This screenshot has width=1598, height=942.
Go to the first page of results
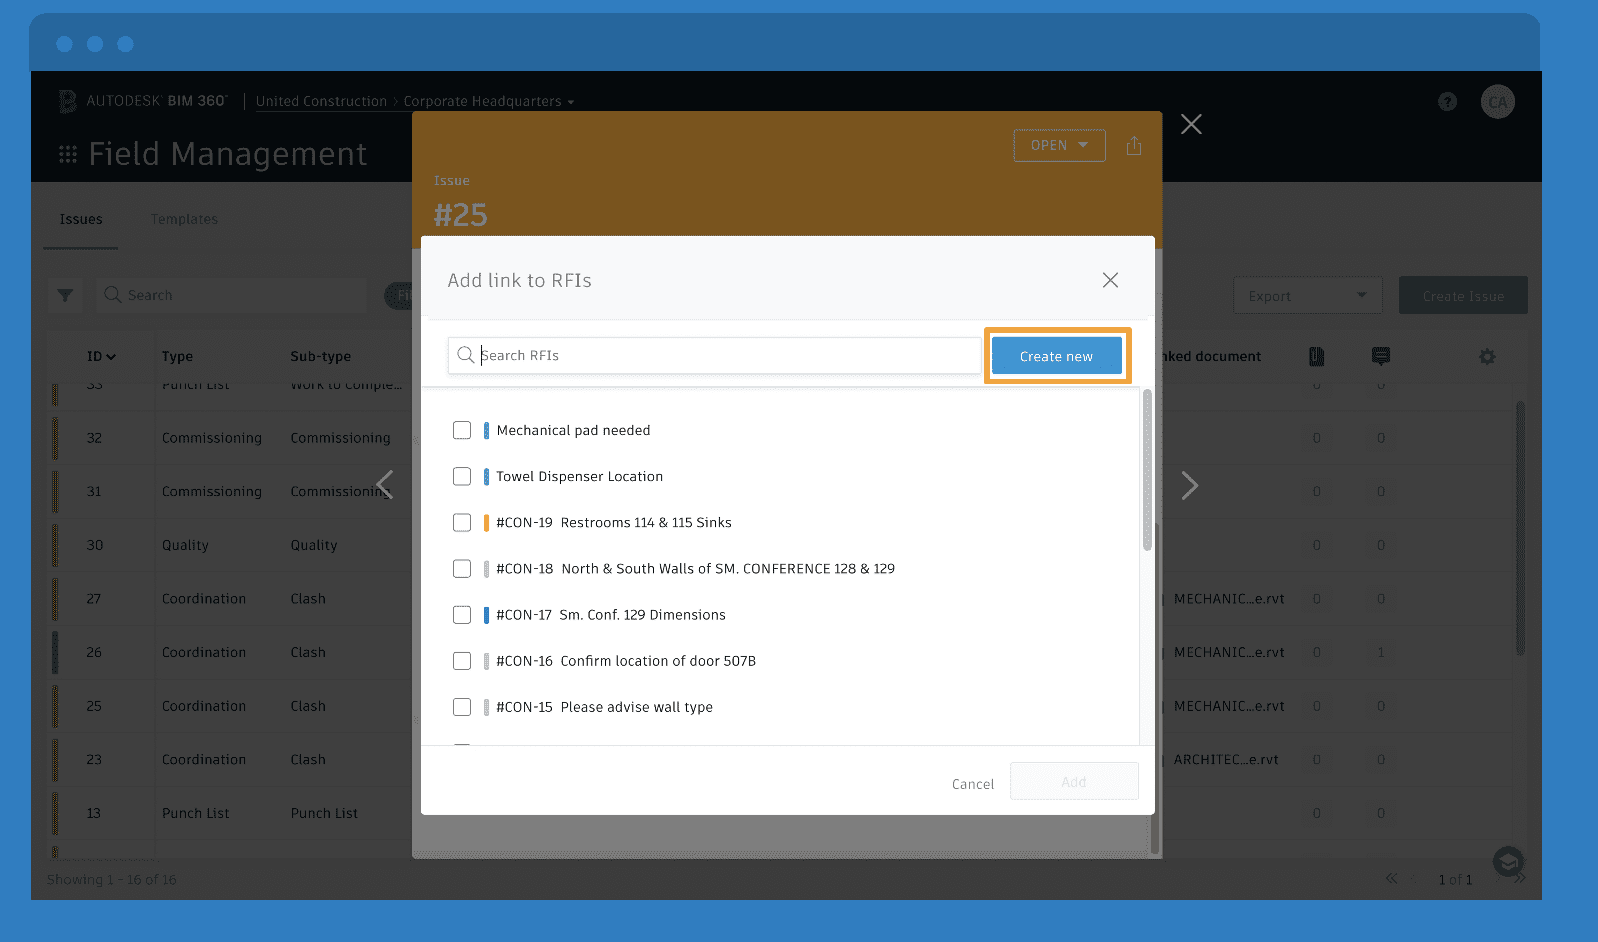[1391, 879]
